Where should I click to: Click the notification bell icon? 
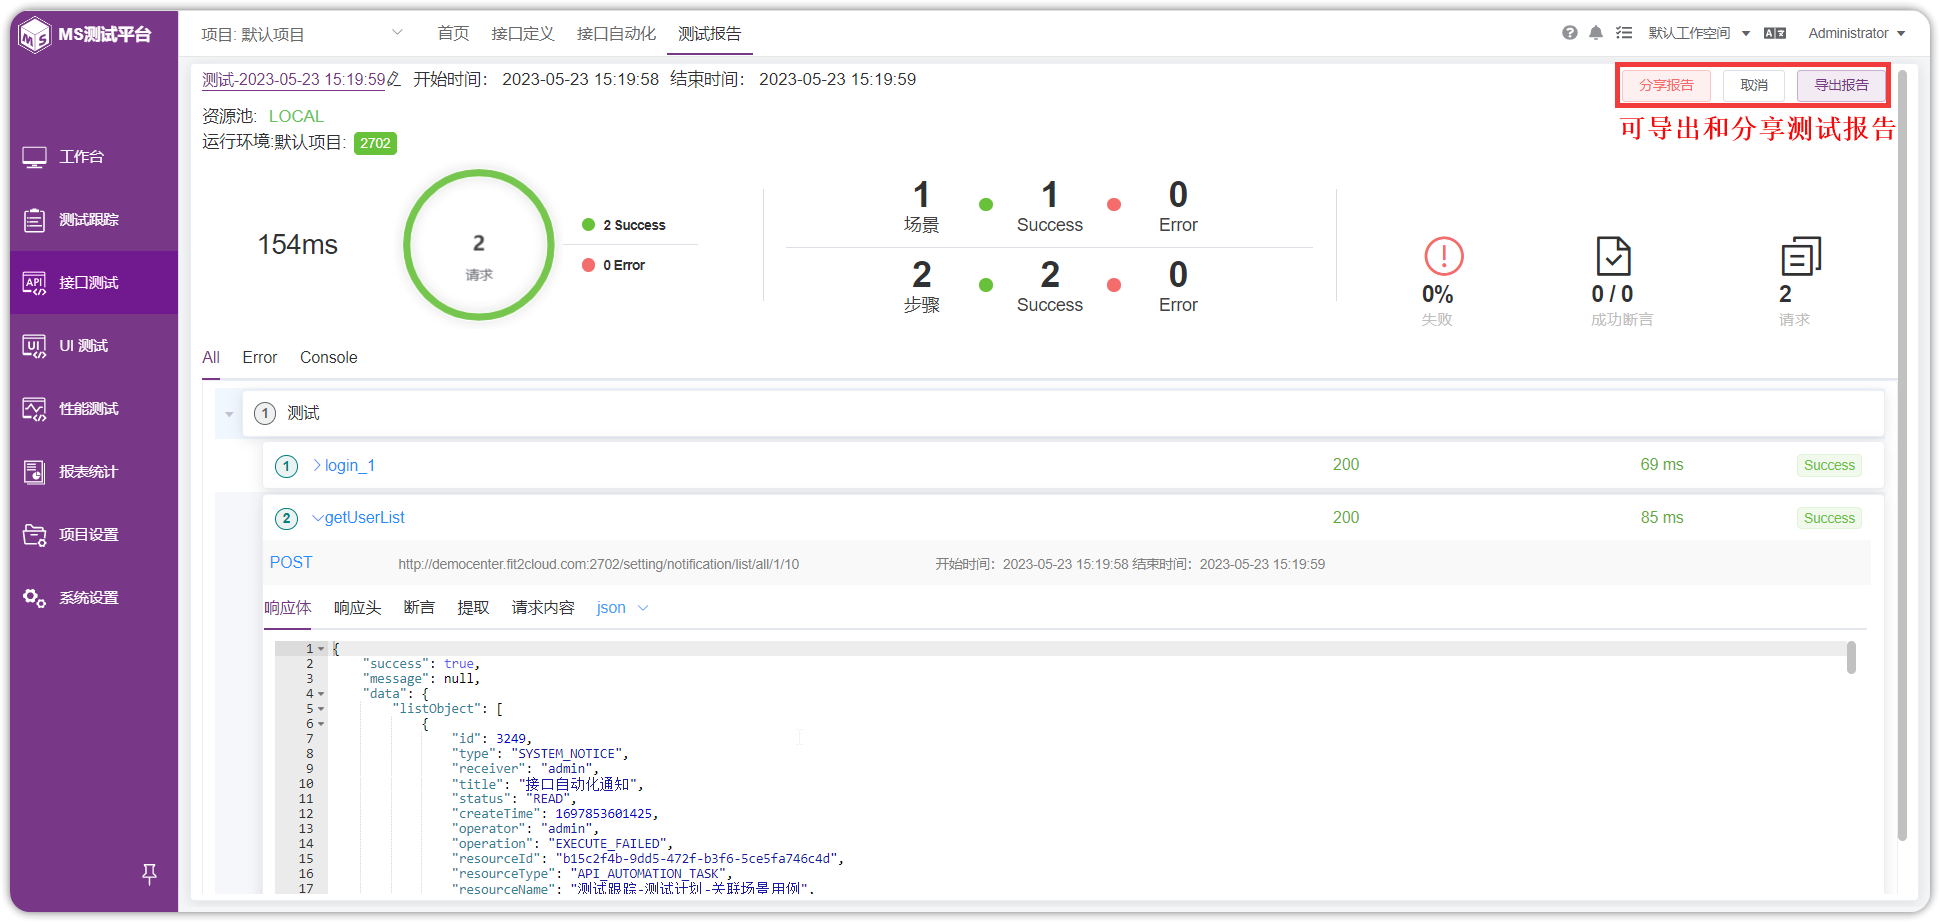click(x=1596, y=33)
